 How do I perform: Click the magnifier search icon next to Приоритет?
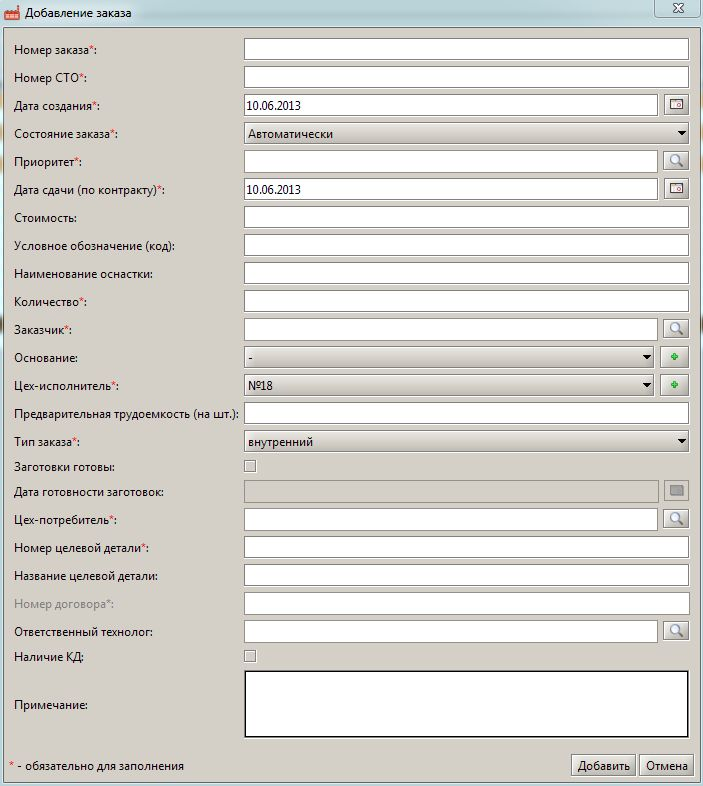(x=676, y=161)
